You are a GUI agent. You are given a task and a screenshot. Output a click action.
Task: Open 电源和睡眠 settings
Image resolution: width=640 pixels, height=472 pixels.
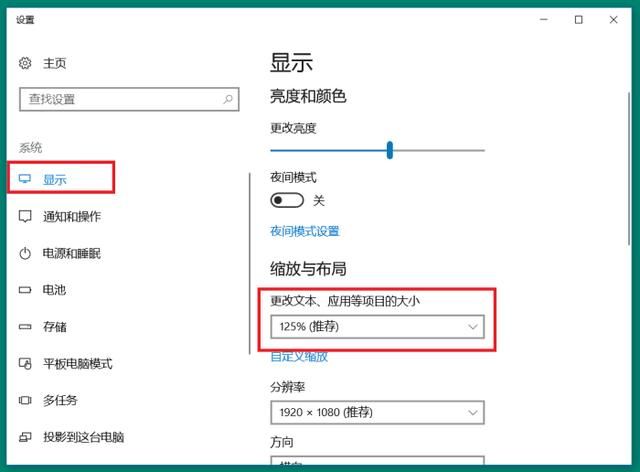tap(72, 253)
